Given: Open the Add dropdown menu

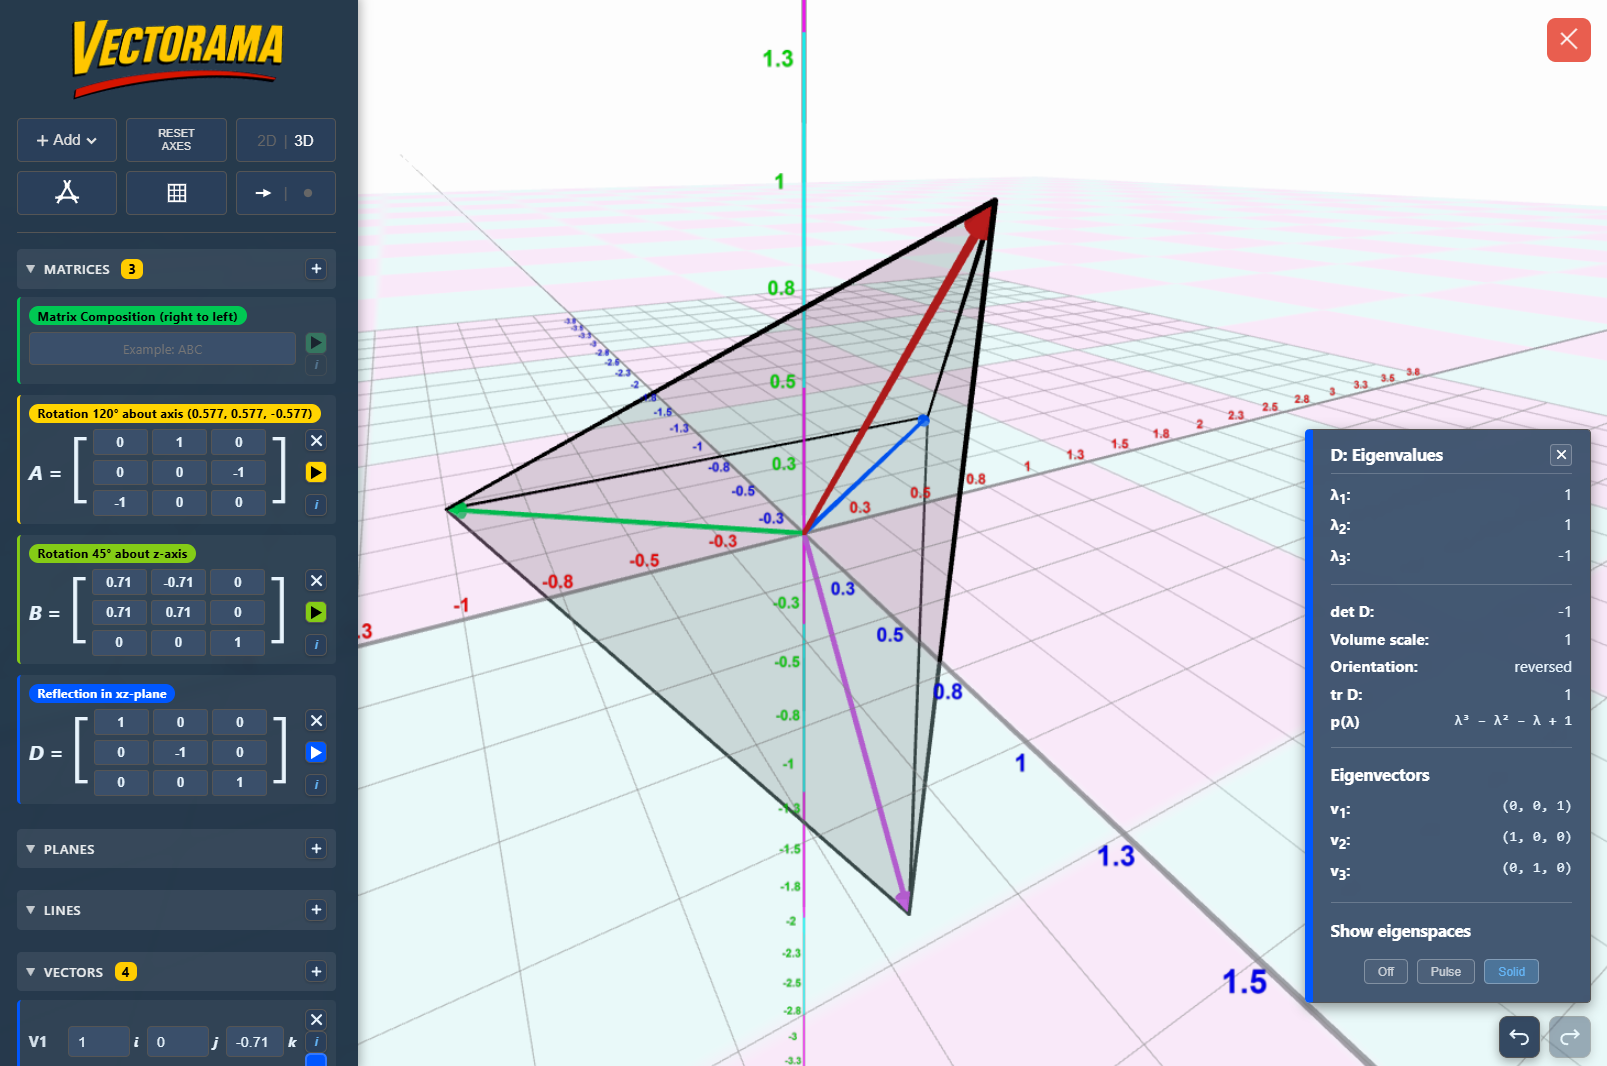Looking at the screenshot, I should click(x=67, y=140).
